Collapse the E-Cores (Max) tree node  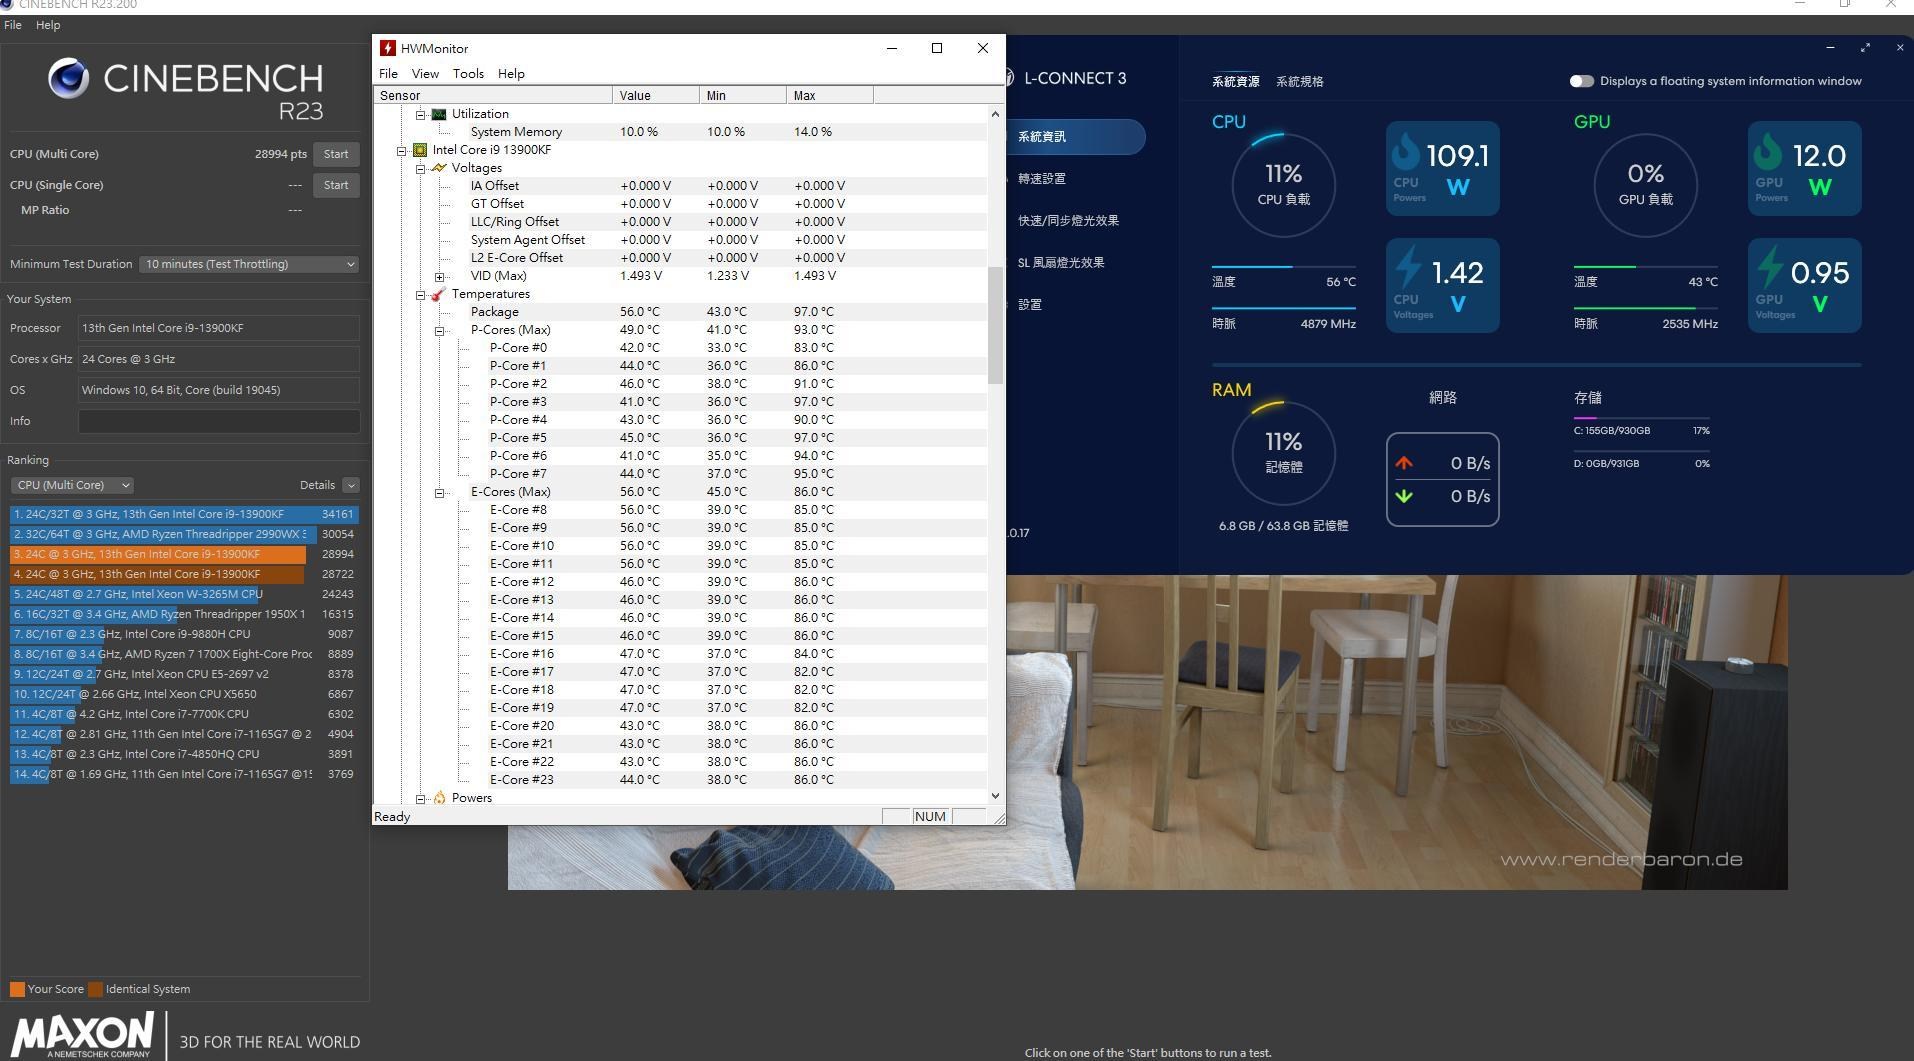[x=439, y=492]
